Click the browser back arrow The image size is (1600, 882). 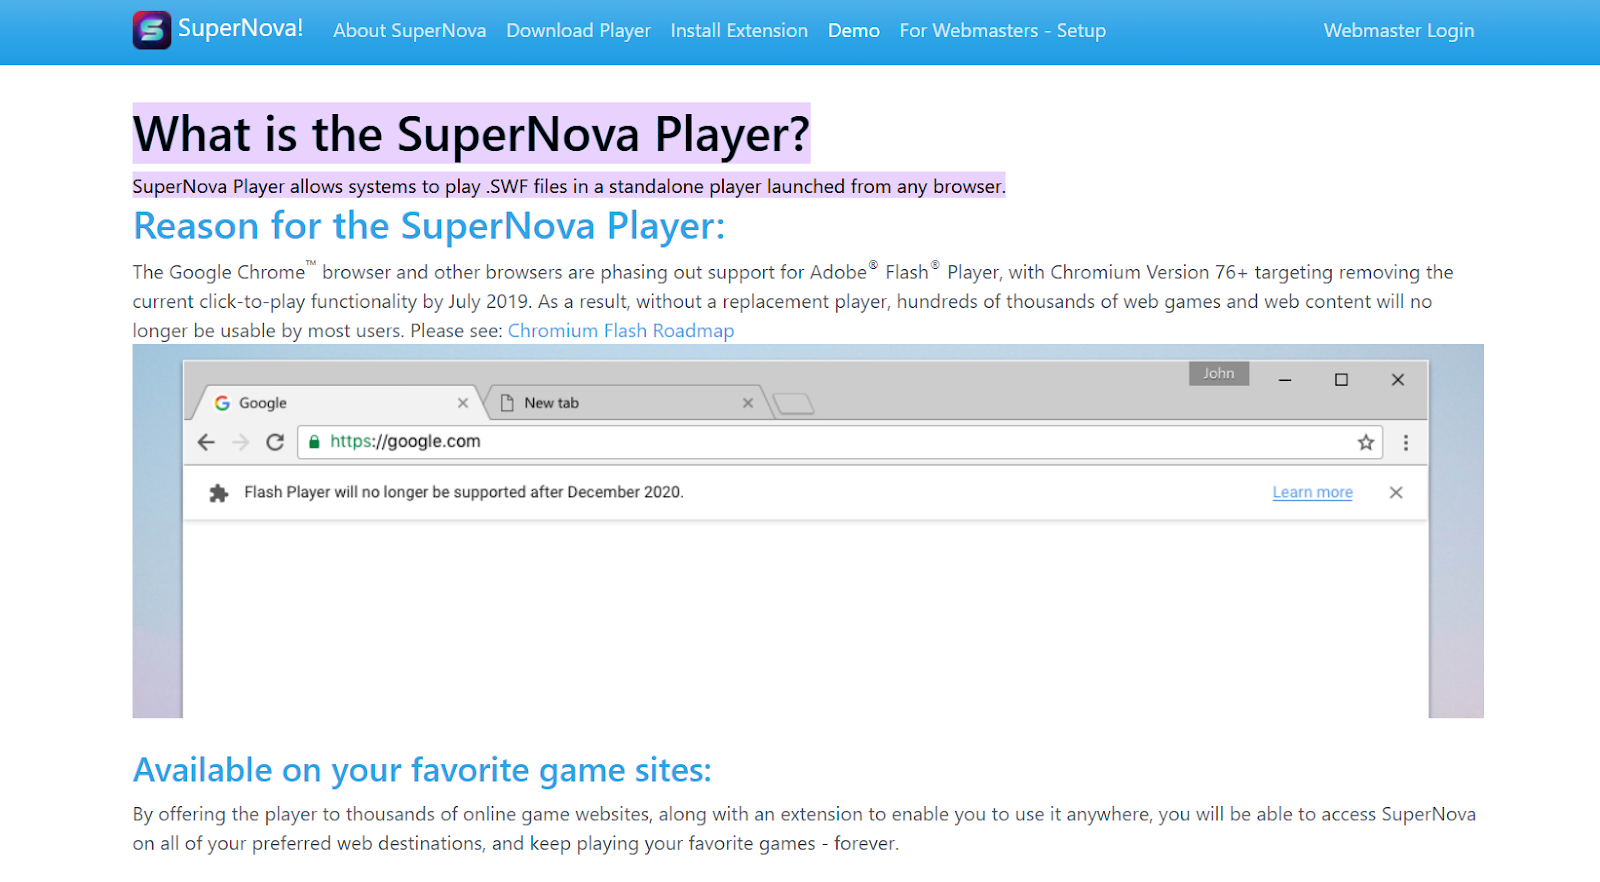tap(206, 442)
